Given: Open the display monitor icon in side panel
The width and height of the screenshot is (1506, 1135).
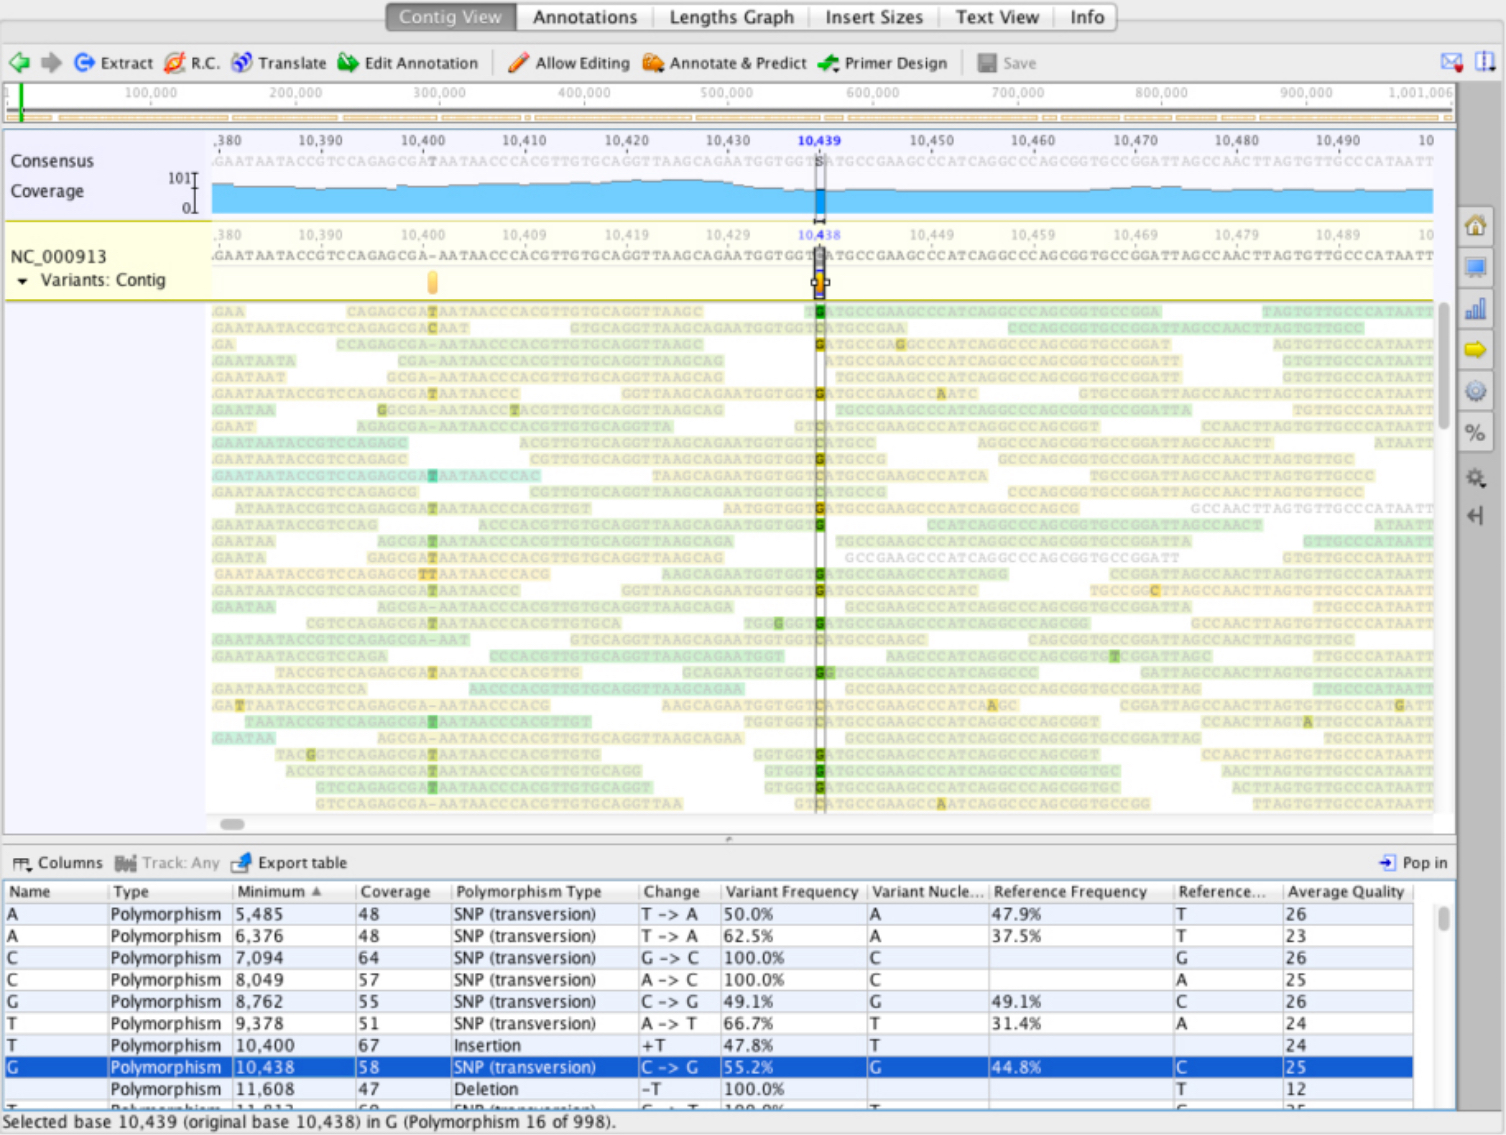Looking at the screenshot, I should (1476, 267).
